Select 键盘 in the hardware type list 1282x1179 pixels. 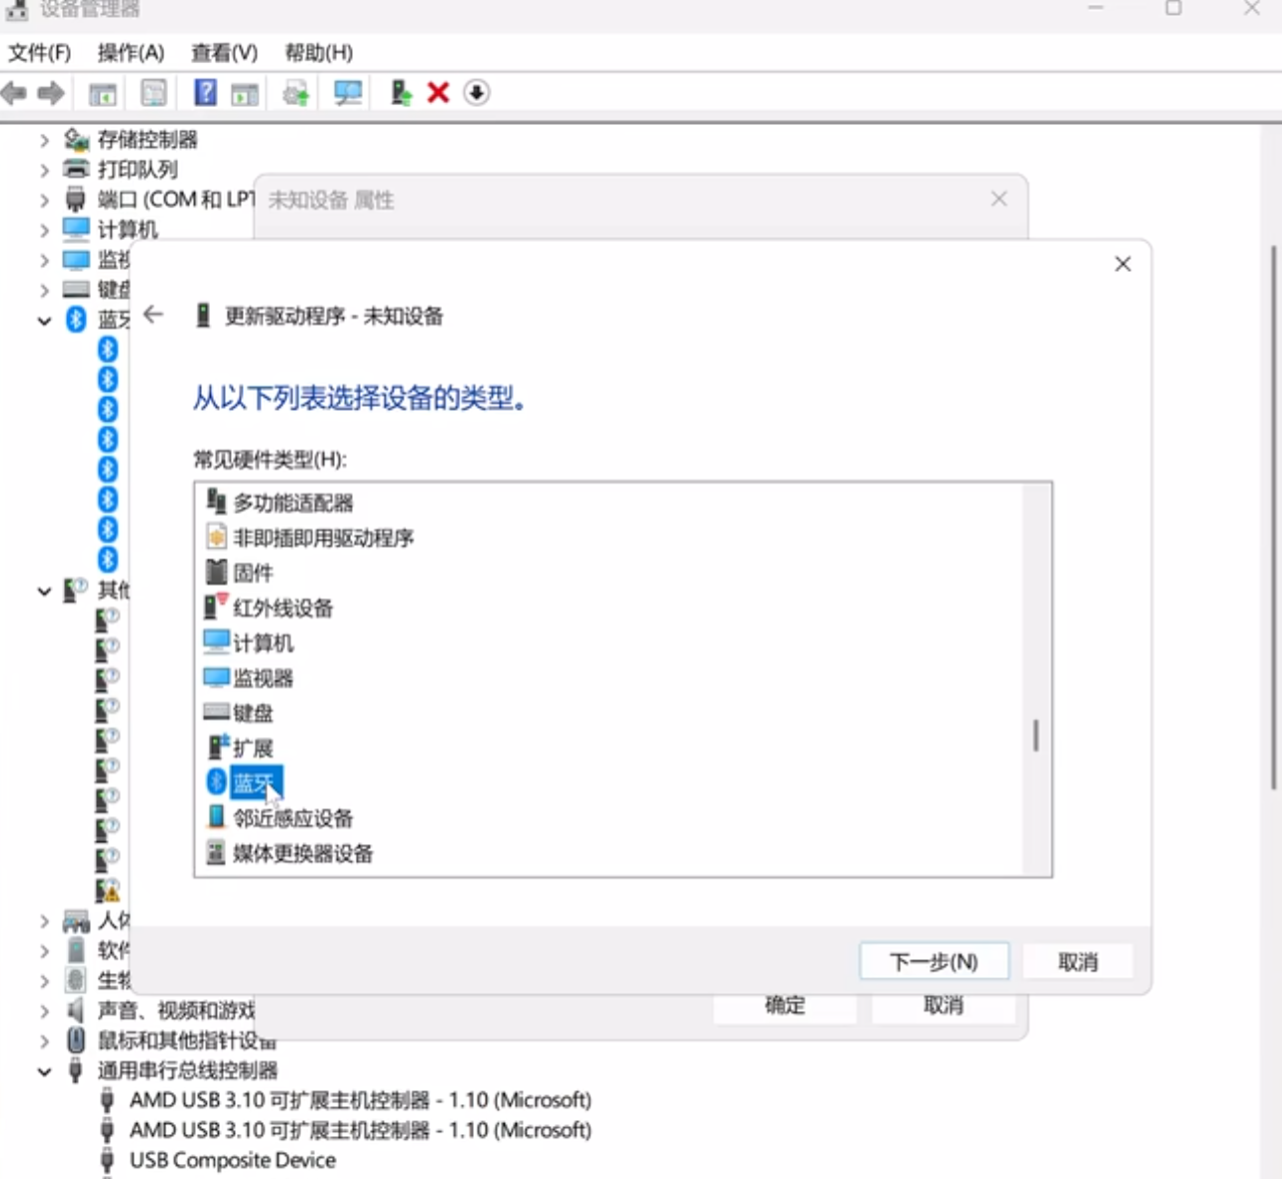[252, 713]
